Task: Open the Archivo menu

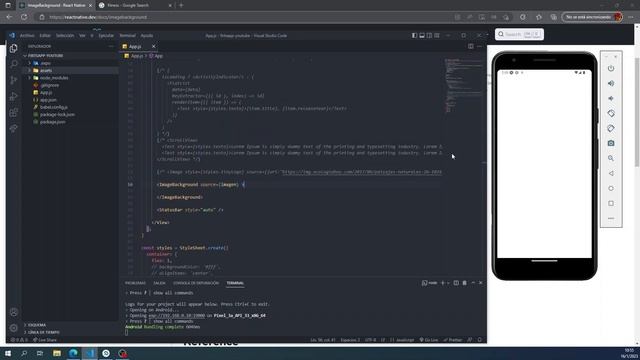Action: 27,36
